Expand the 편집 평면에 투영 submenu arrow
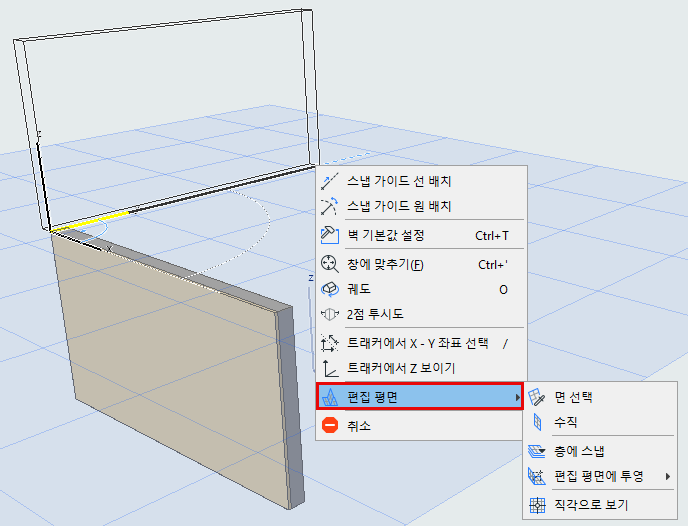688x526 pixels. pyautogui.click(x=668, y=476)
